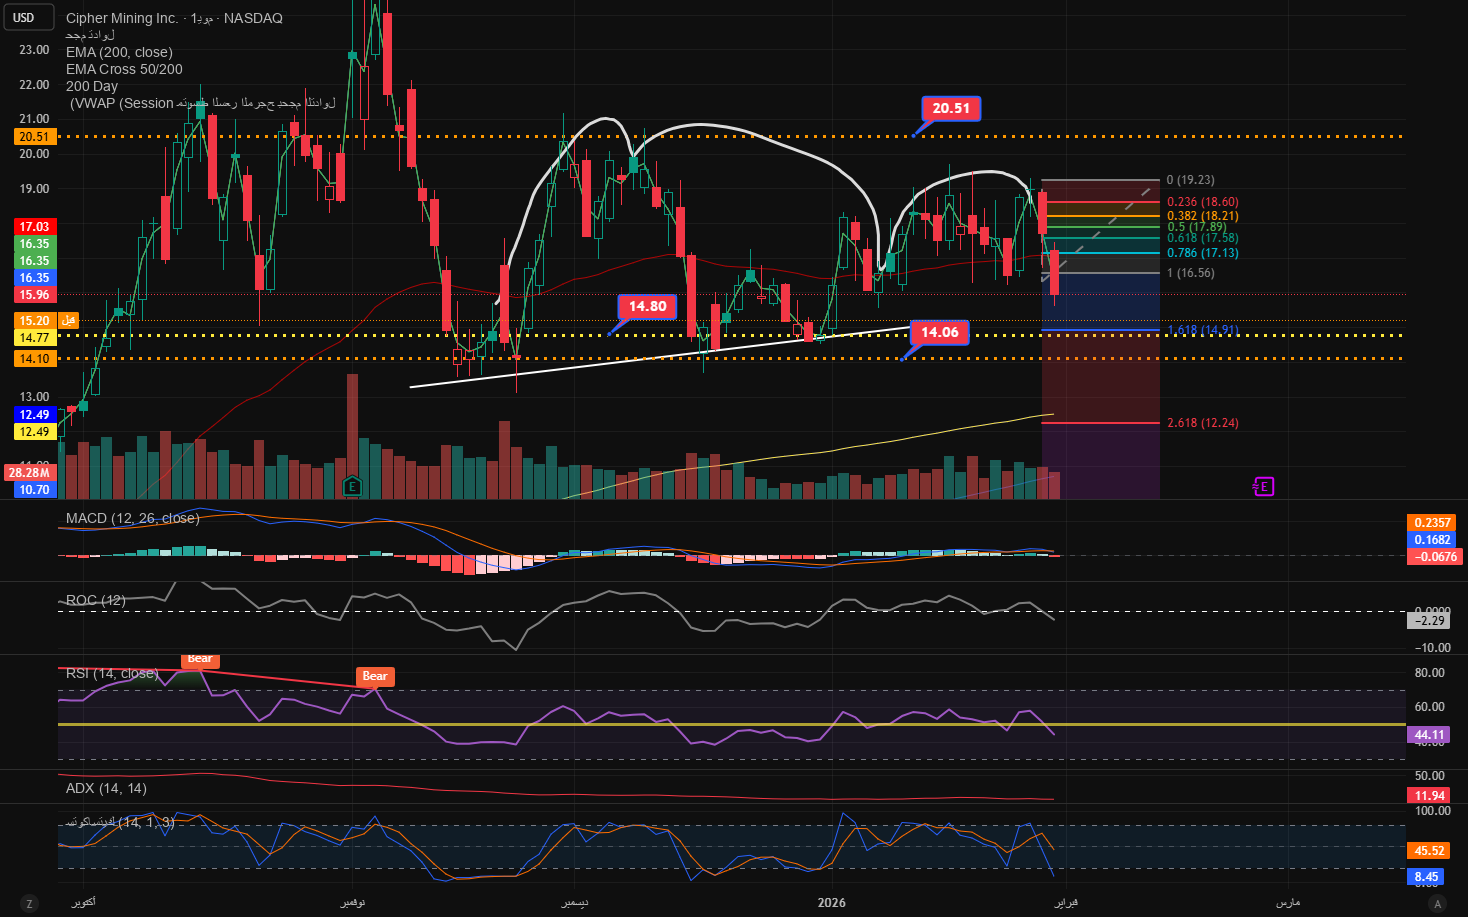Click the ROC (12) indicator label
This screenshot has height=917, width=1468.
(96, 600)
